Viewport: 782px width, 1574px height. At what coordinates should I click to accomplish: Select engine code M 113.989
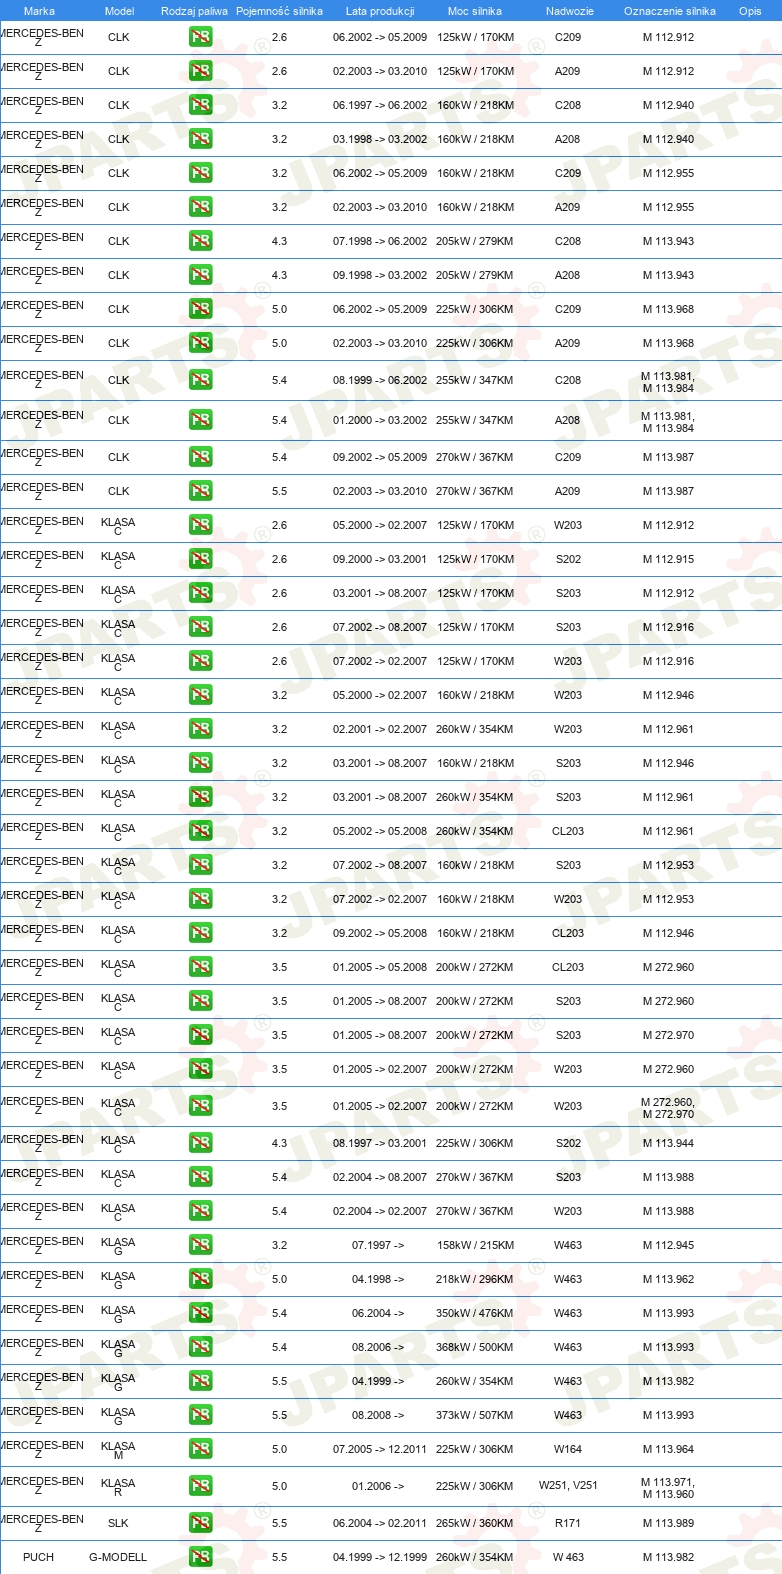tap(668, 1524)
